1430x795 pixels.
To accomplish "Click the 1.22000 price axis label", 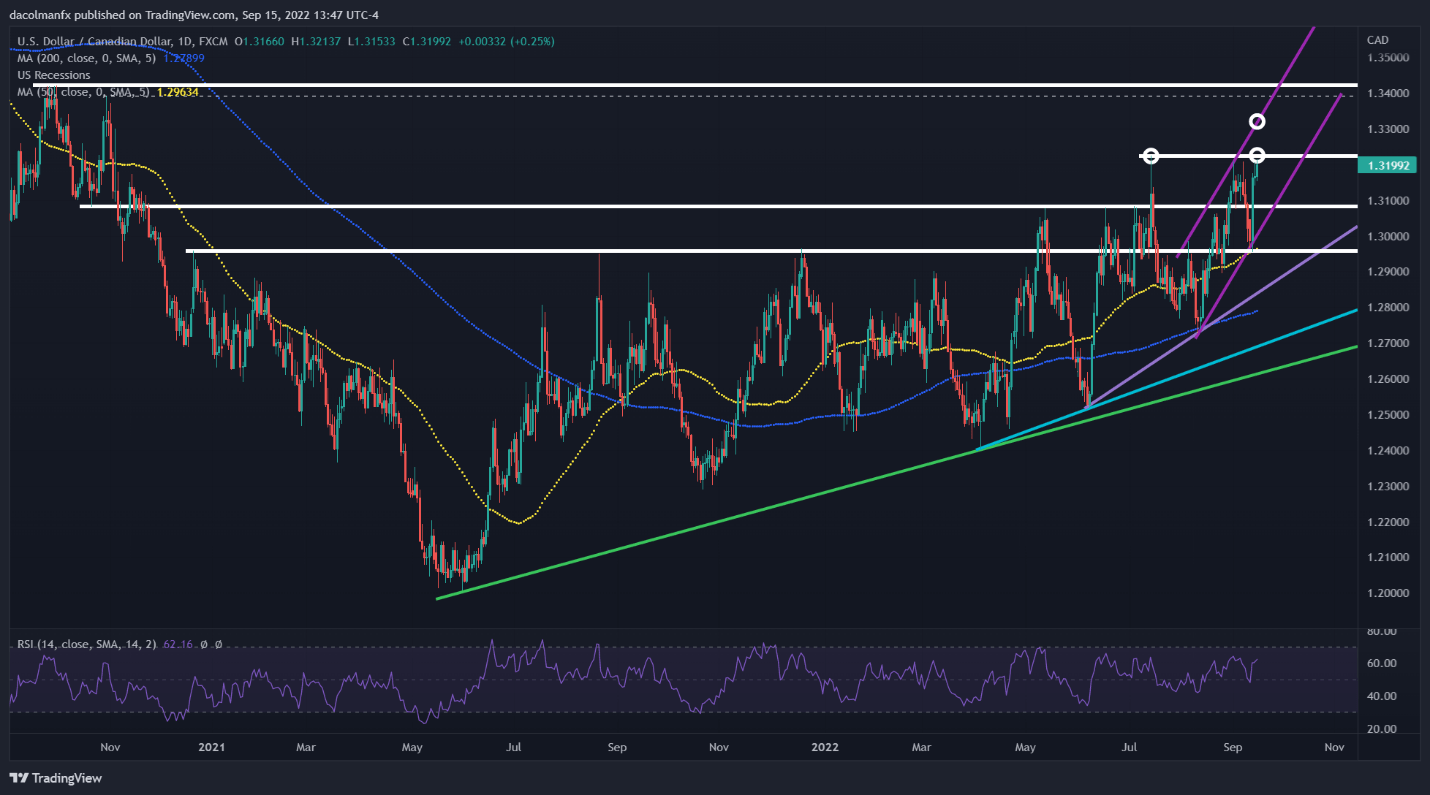I will coord(1389,522).
